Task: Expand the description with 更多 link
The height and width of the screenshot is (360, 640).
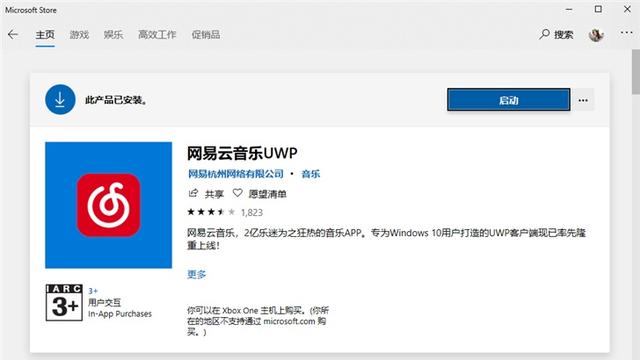Action: 197,274
